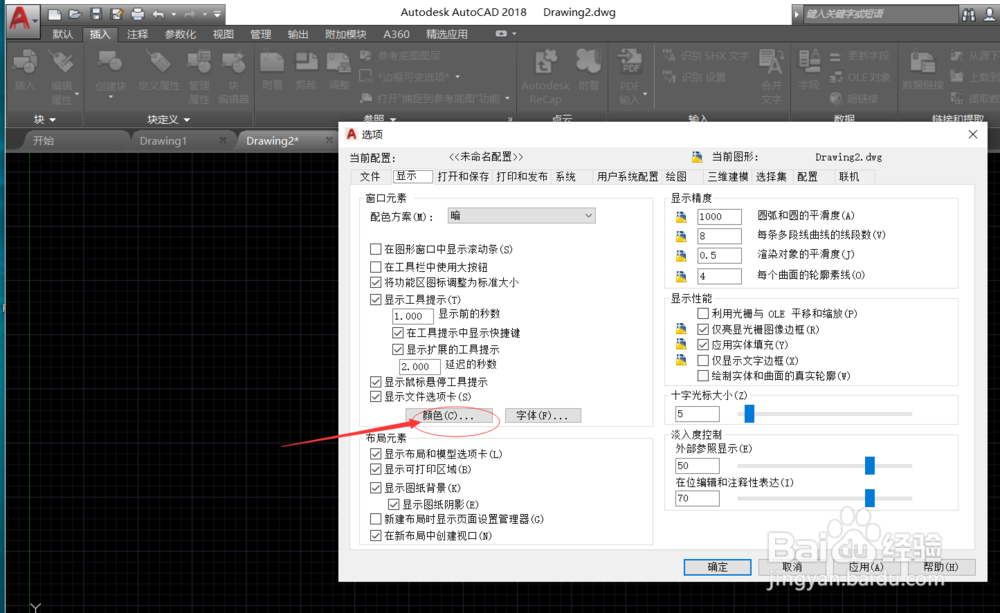
Task: Open the Undo history dropdown arrow
Action: tap(173, 14)
